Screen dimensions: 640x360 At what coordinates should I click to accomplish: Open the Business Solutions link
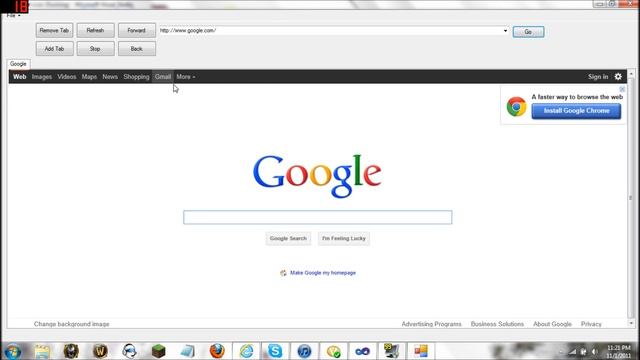click(497, 324)
